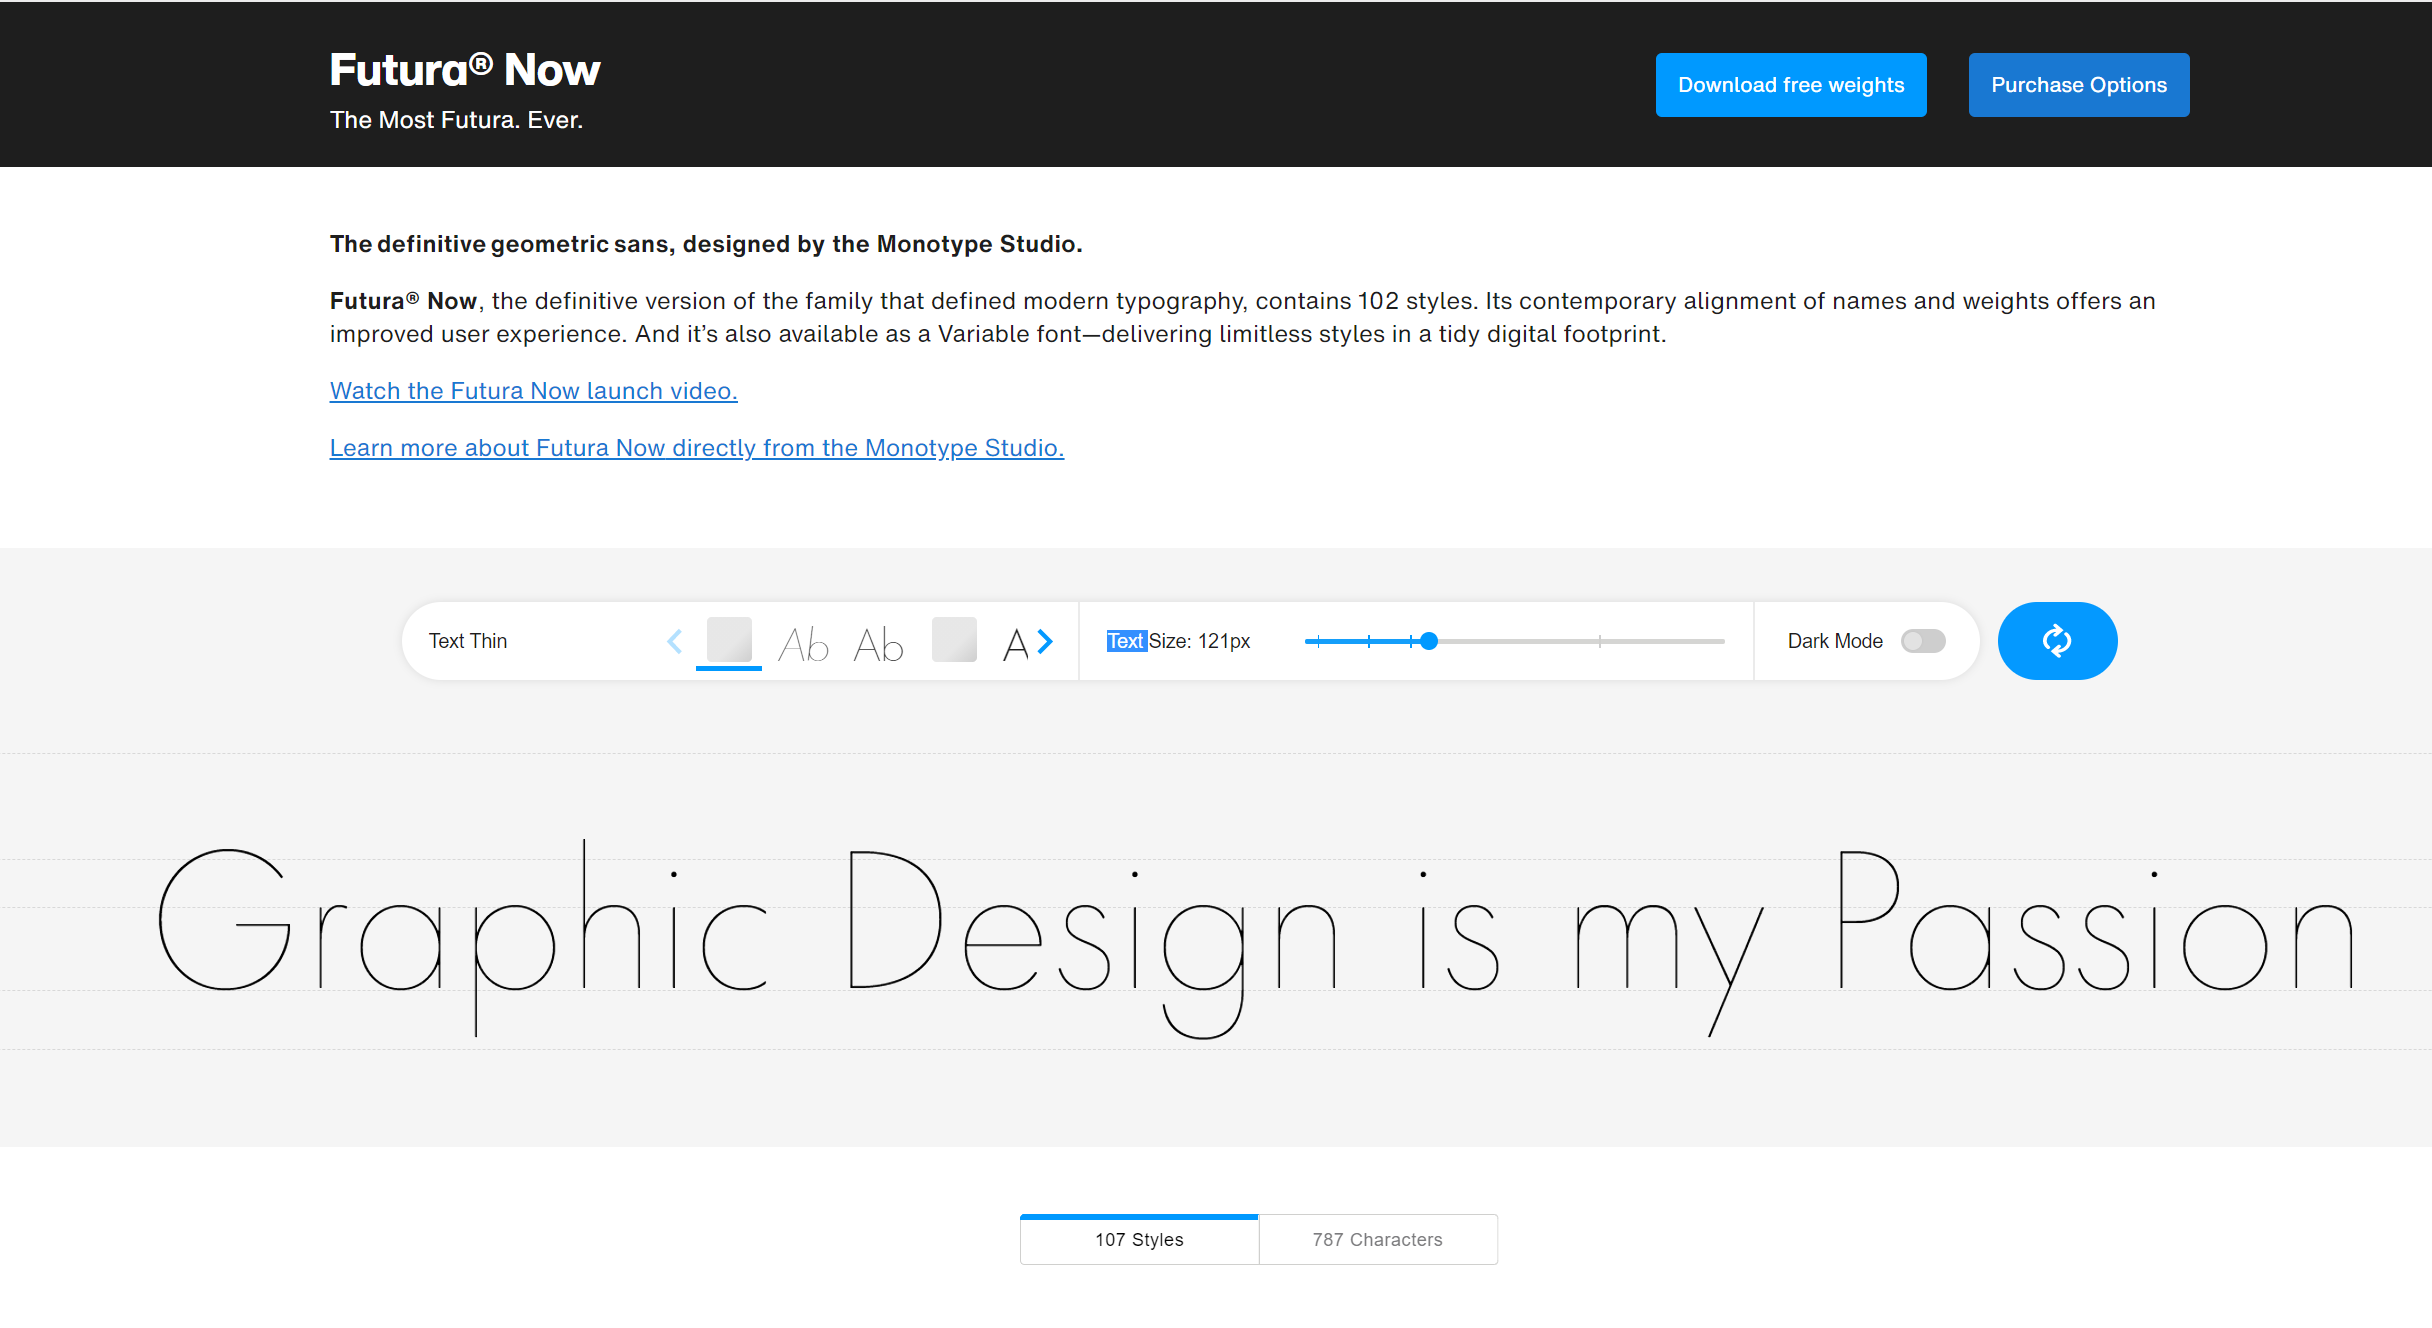
Task: Advance font styles with right chevron arrow
Action: [1045, 641]
